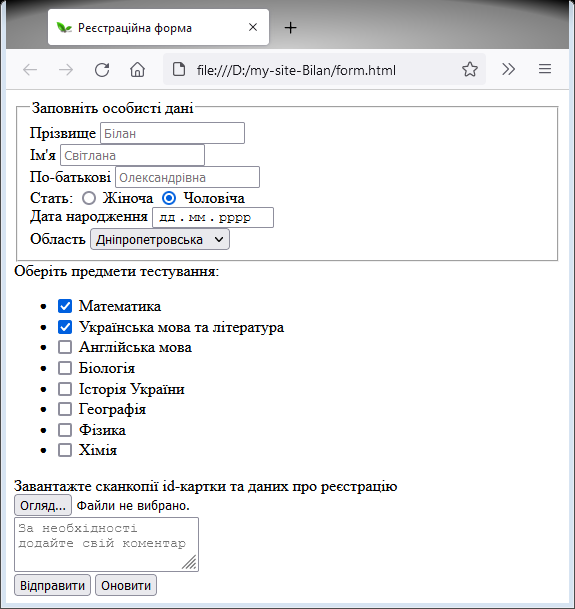Viewport: 575px width, 609px height.
Task: Click the Заповніть особисті дані legend
Action: pos(112,108)
